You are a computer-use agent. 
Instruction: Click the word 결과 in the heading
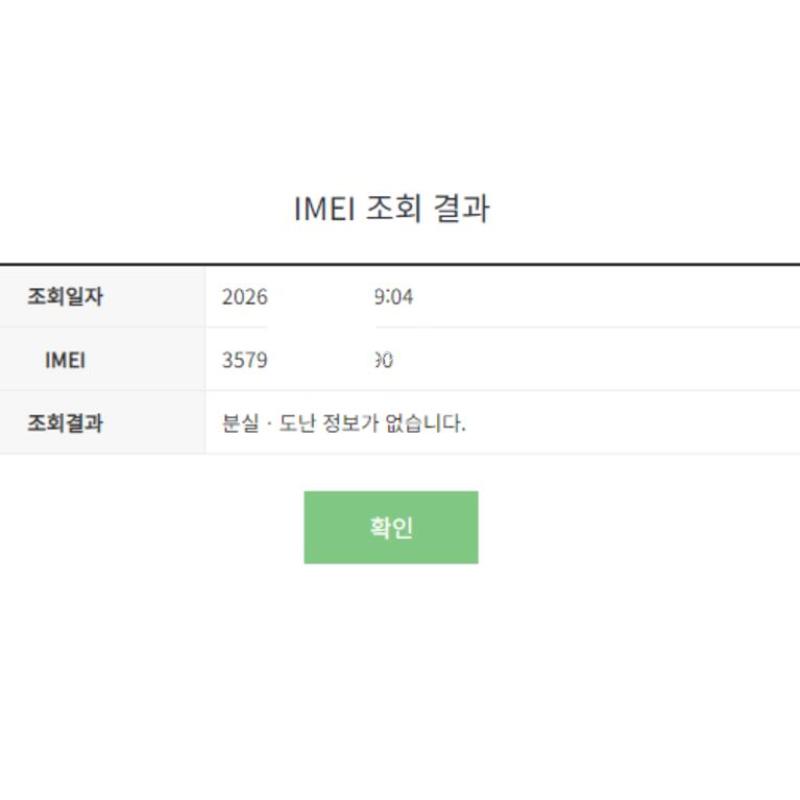point(461,209)
